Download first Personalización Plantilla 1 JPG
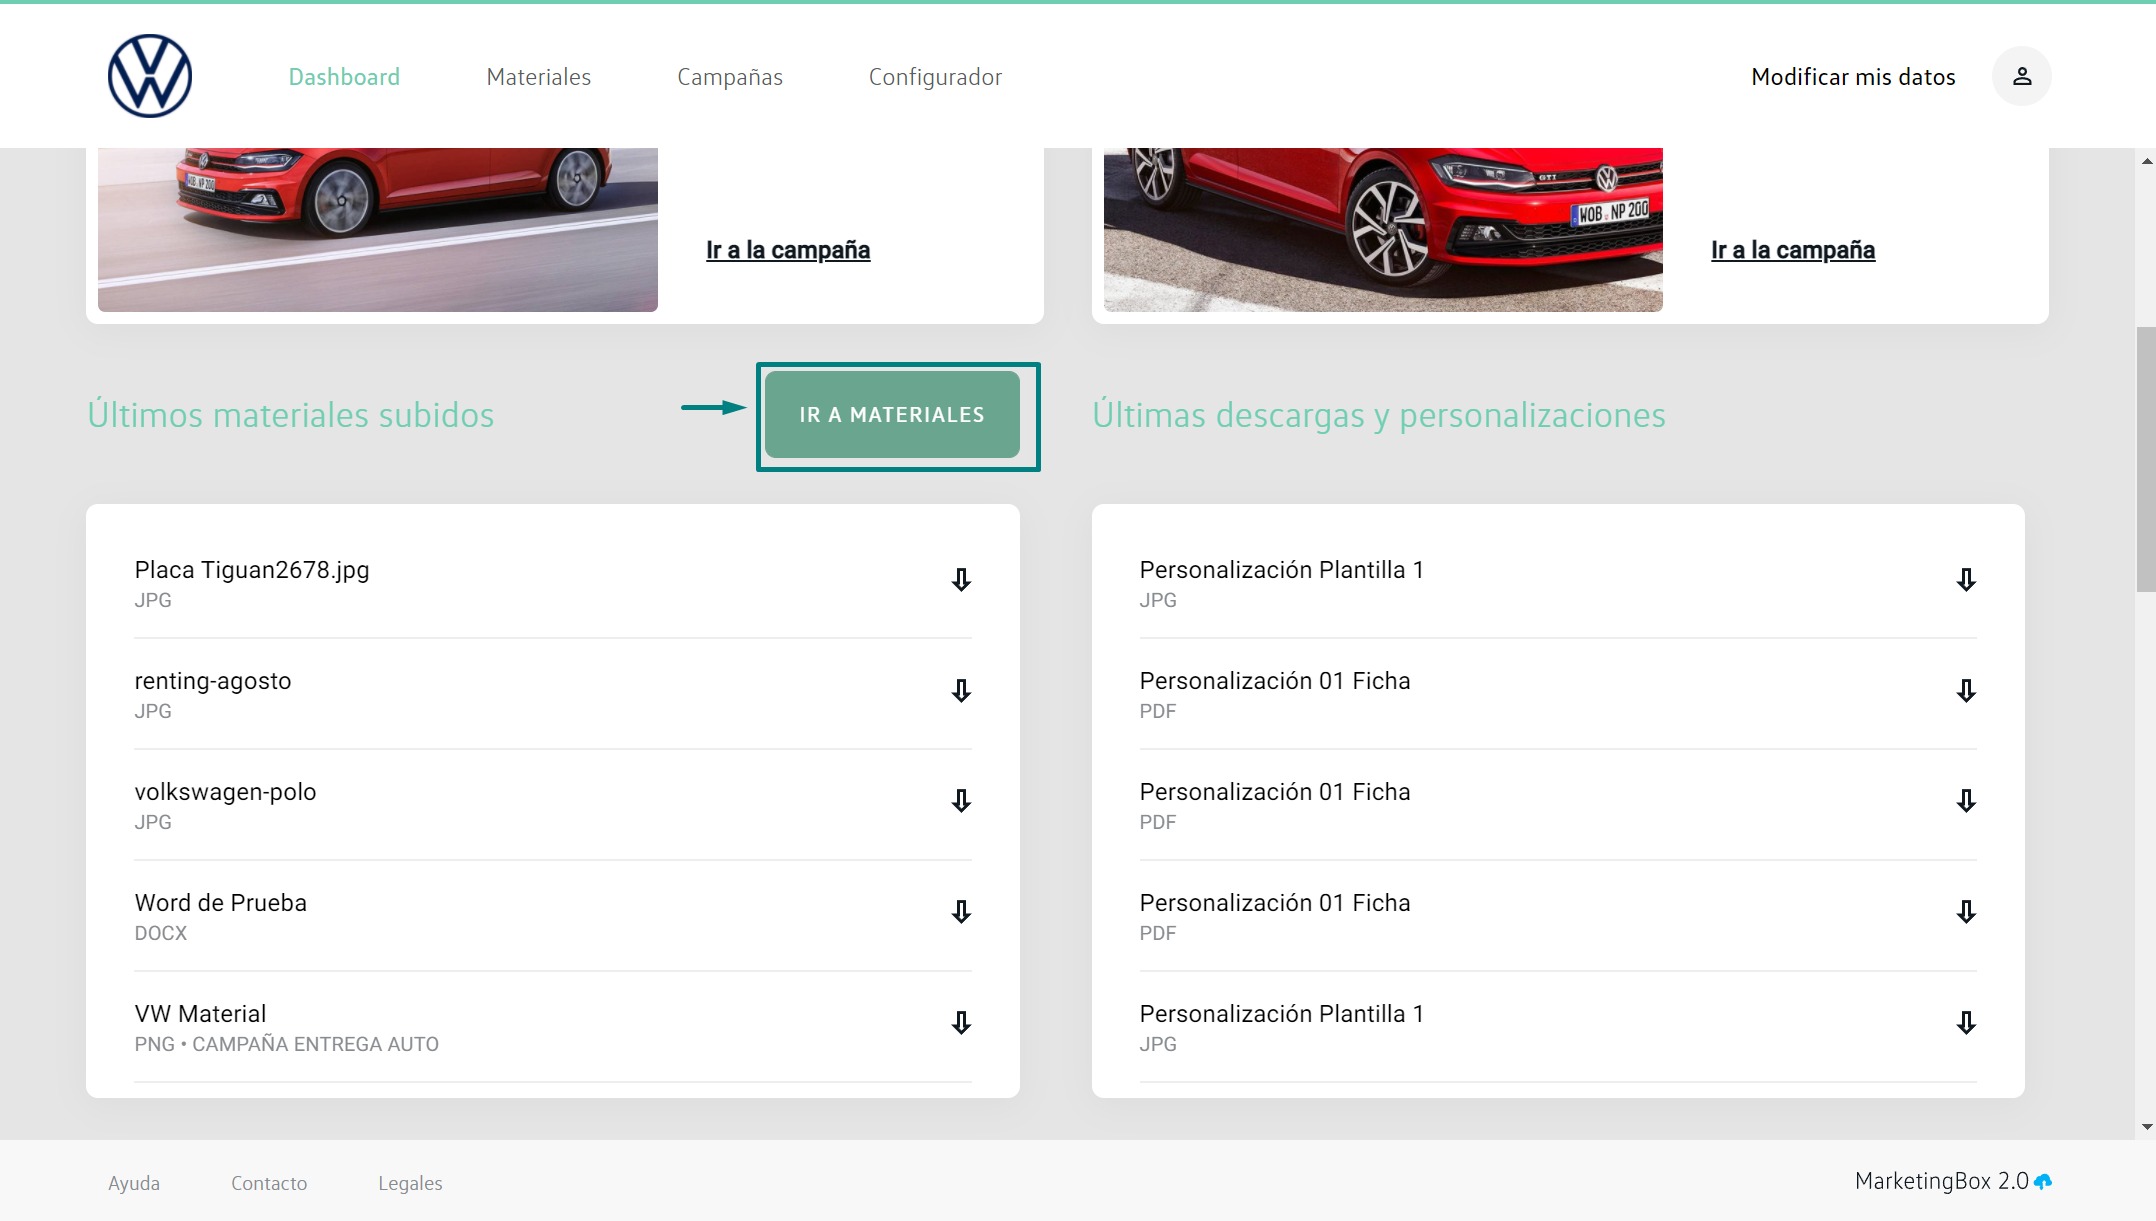Screen dimensions: 2156x1221 point(1966,581)
